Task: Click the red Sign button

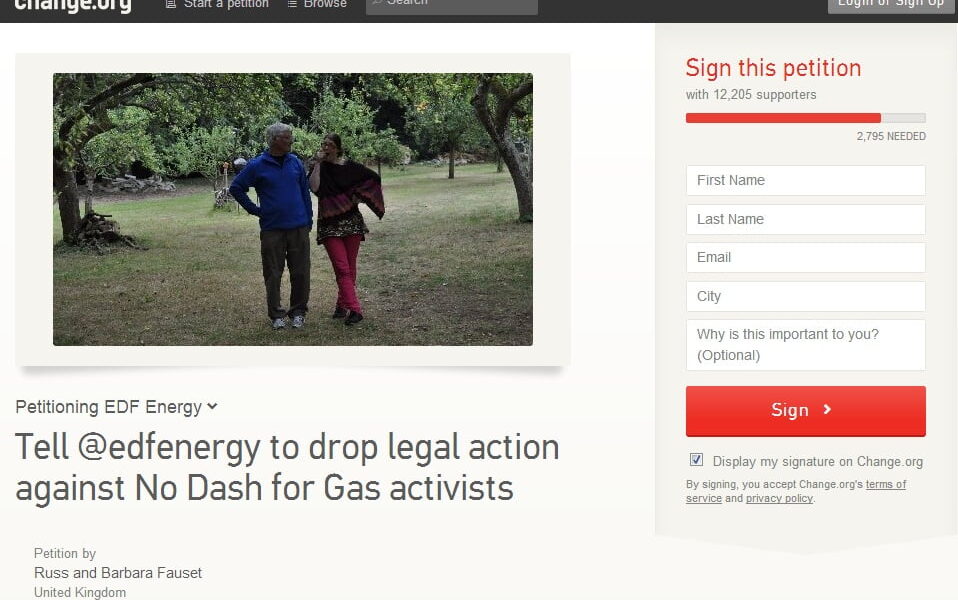Action: 805,411
